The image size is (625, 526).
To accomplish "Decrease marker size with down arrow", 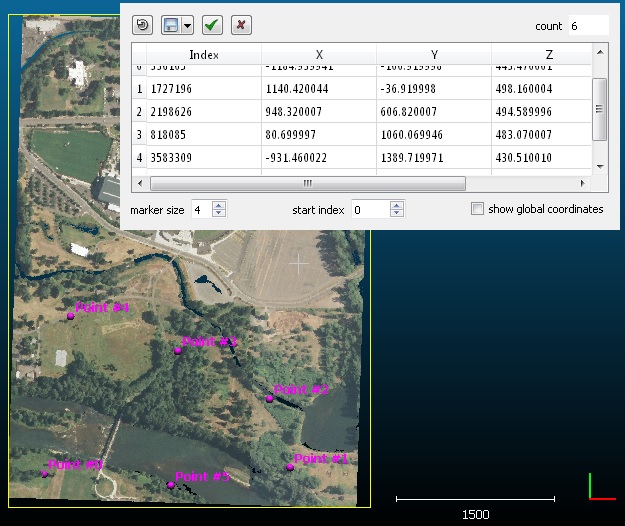I will click(x=220, y=214).
